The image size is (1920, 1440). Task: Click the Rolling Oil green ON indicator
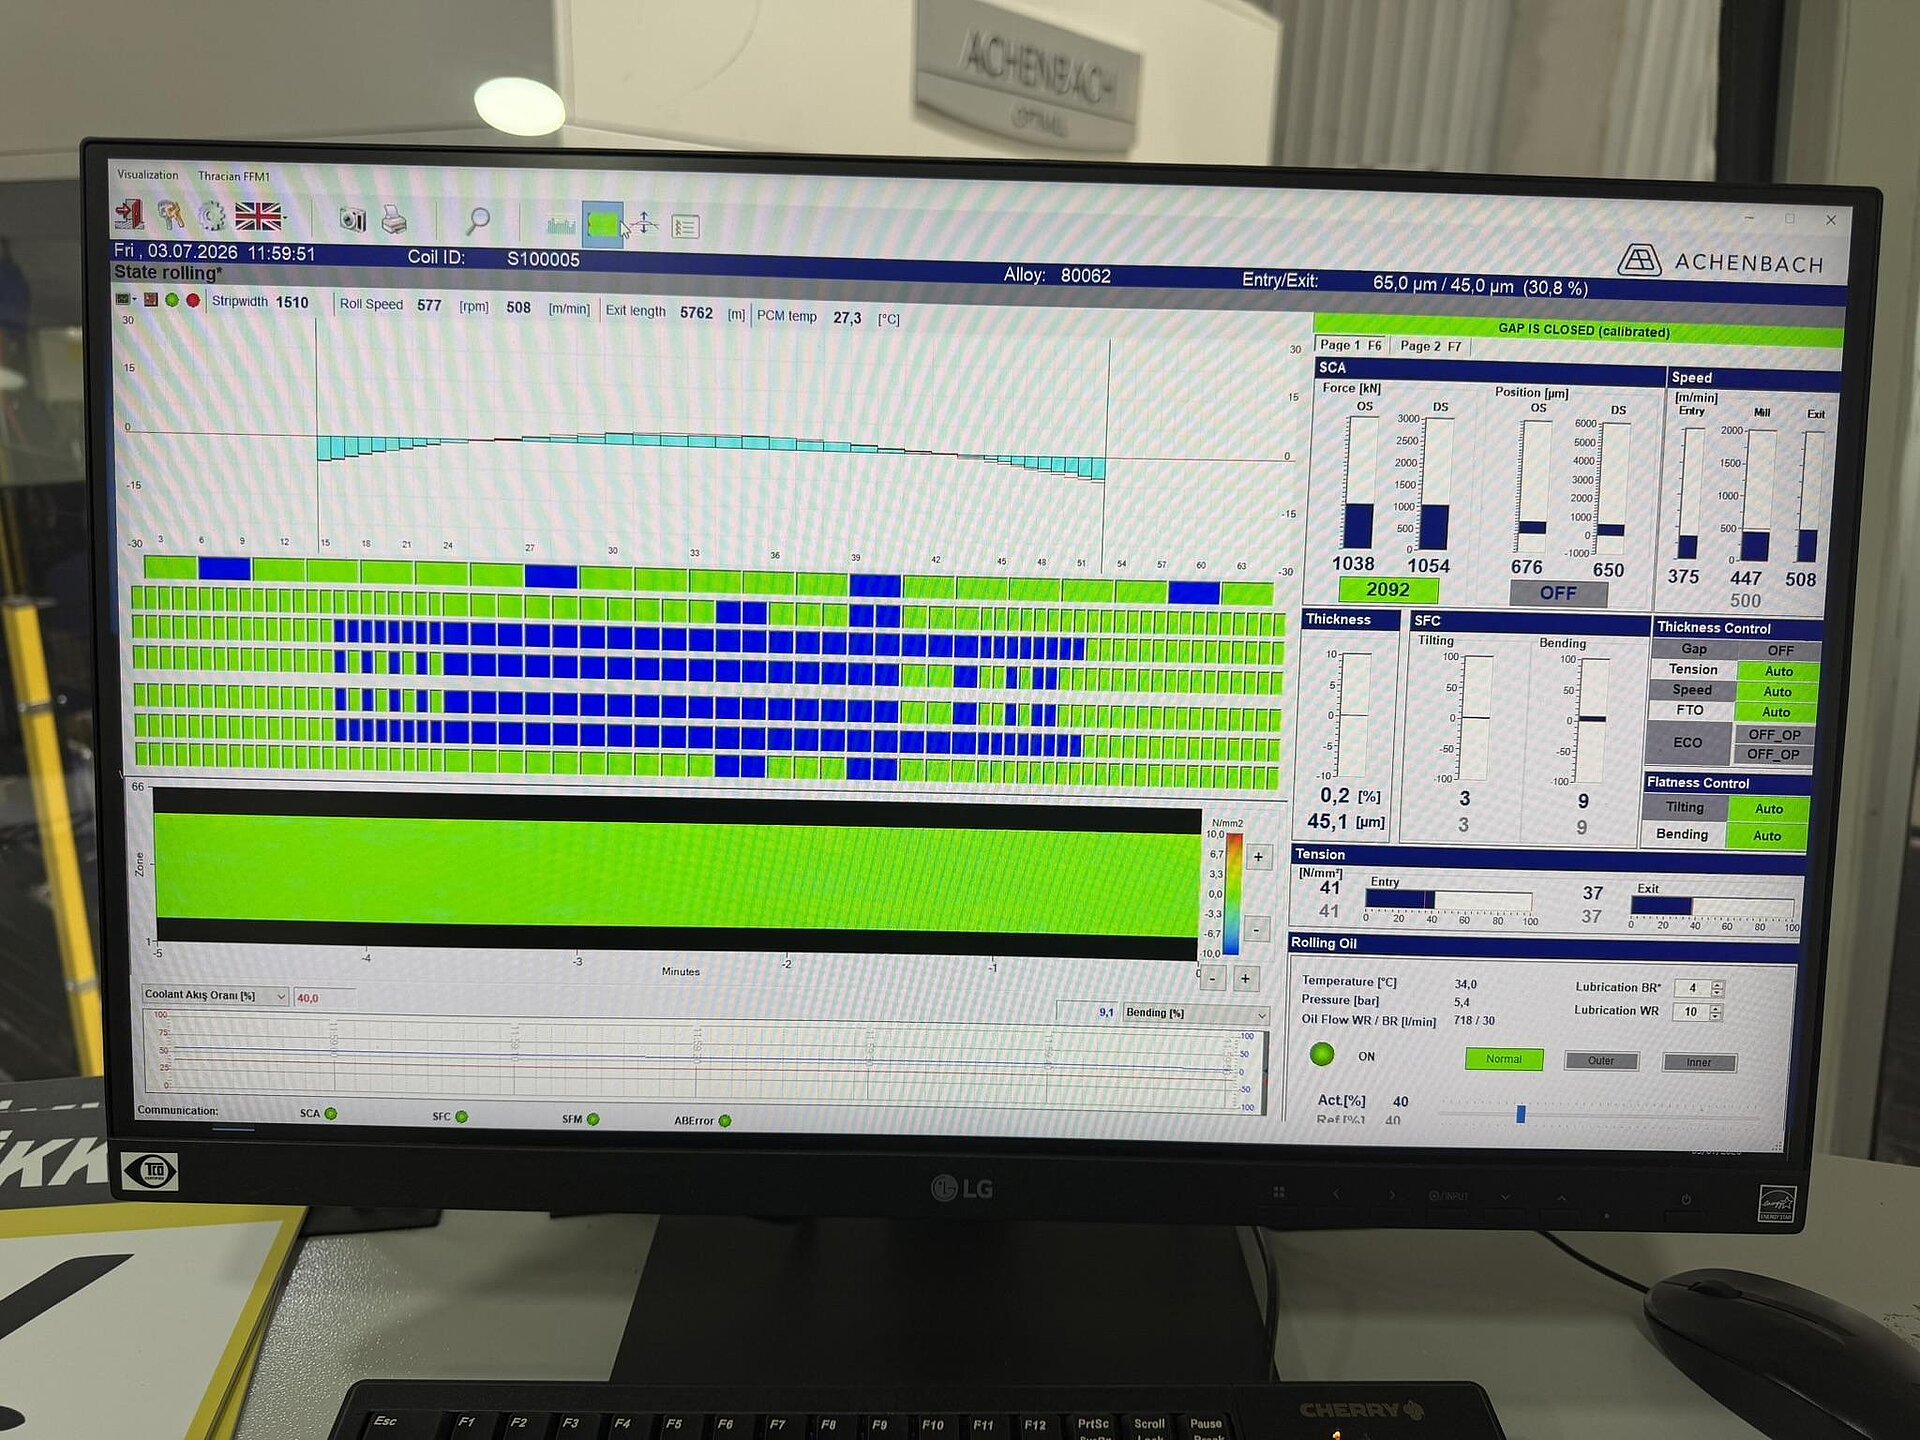[x=1322, y=1054]
